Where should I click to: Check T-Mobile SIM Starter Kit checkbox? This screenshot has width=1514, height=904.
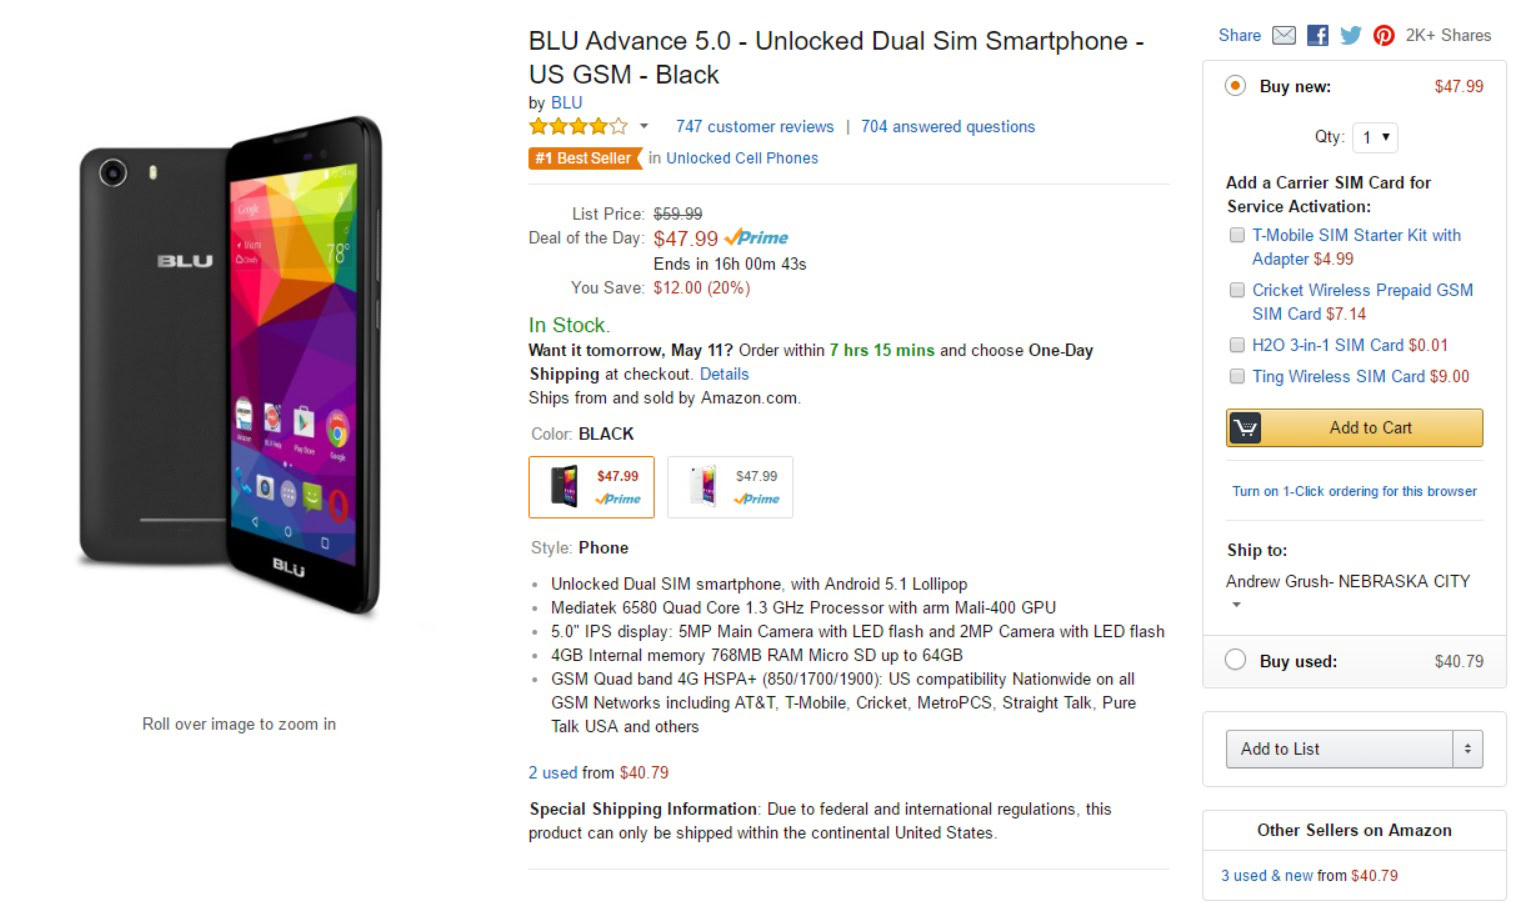click(x=1237, y=235)
